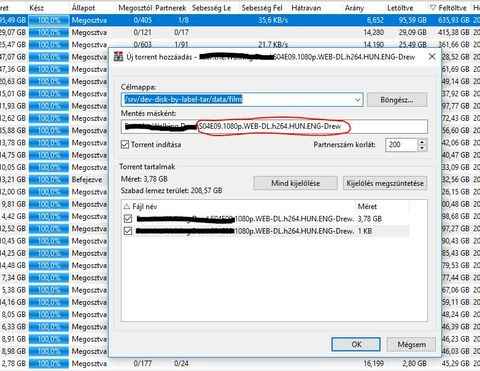Close the Új torrent hozzáadás dialog
This screenshot has width=480, height=371.
click(x=432, y=57)
